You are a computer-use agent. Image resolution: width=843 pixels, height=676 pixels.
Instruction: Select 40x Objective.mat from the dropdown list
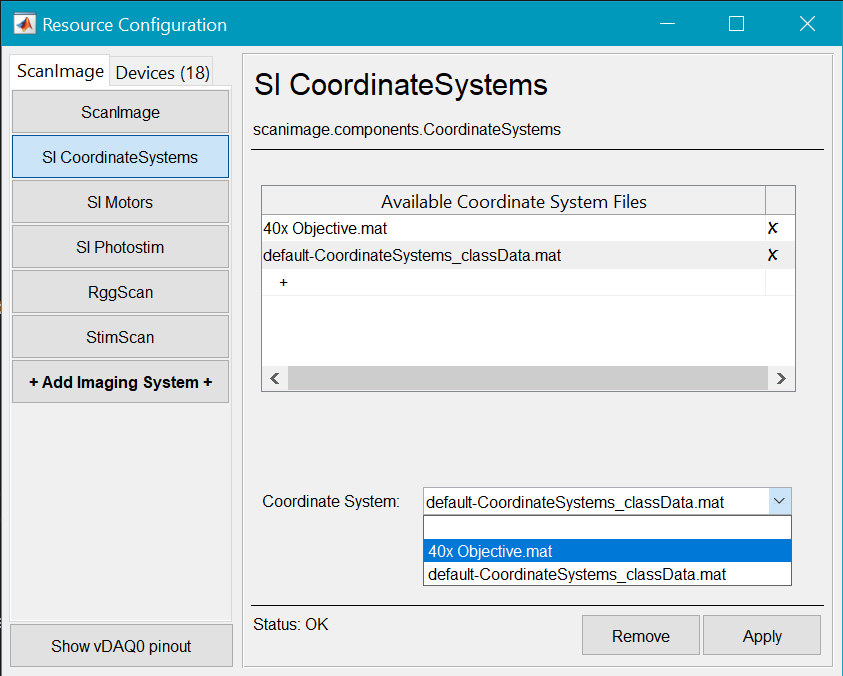(x=607, y=551)
